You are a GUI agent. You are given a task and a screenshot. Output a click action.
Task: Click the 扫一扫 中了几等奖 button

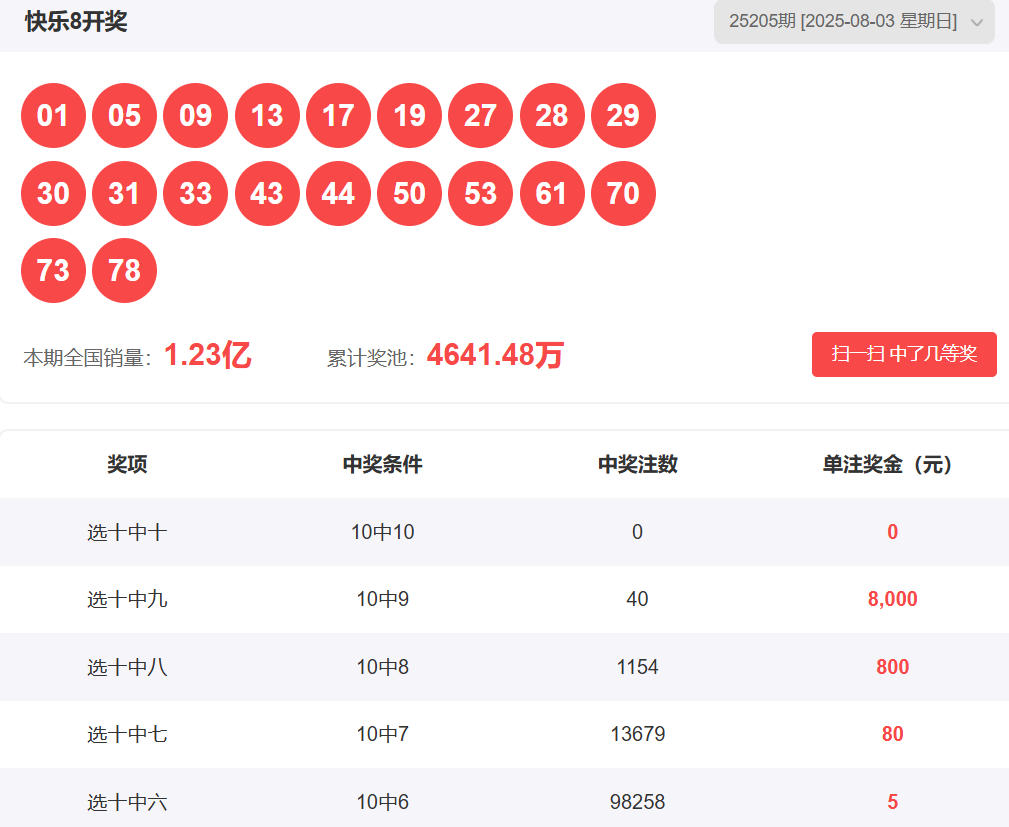click(x=904, y=354)
